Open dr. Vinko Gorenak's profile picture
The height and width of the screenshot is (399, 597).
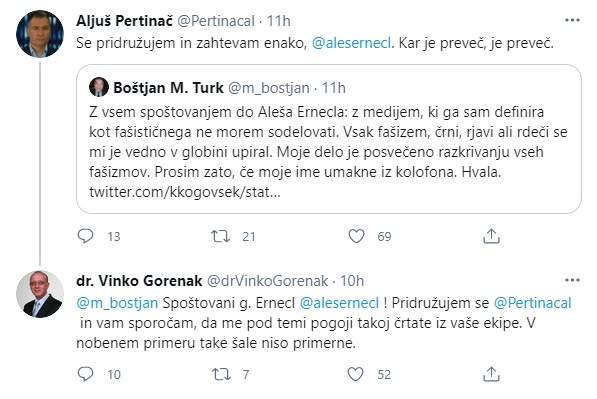tap(40, 294)
